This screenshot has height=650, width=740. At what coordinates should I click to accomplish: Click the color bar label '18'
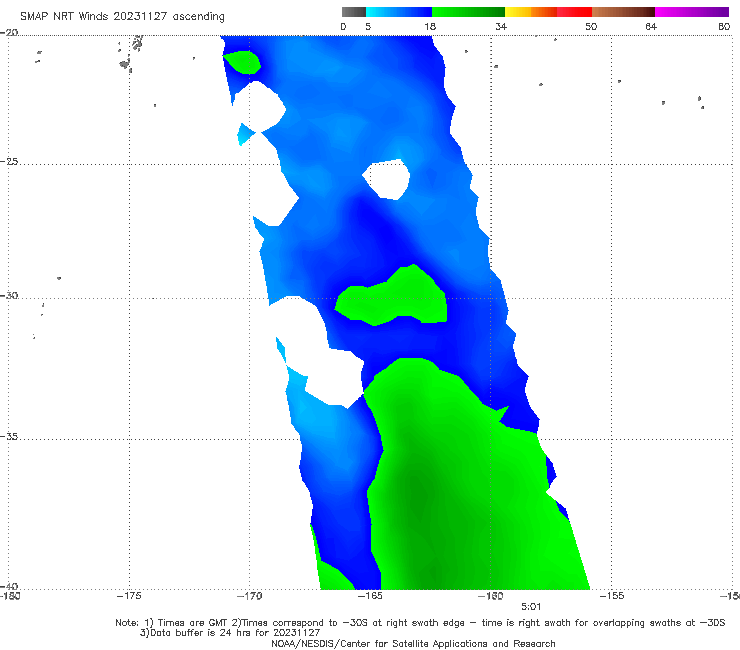(x=430, y=26)
